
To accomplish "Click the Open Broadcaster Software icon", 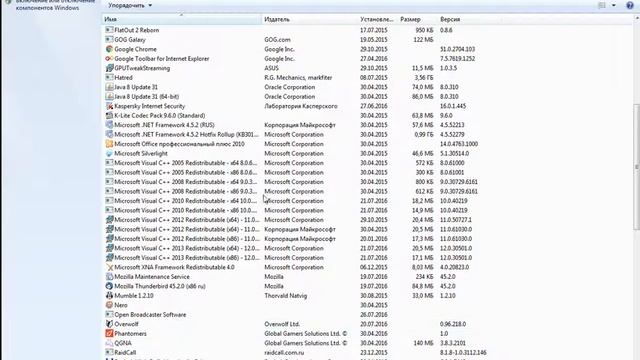I will click(x=109, y=314).
